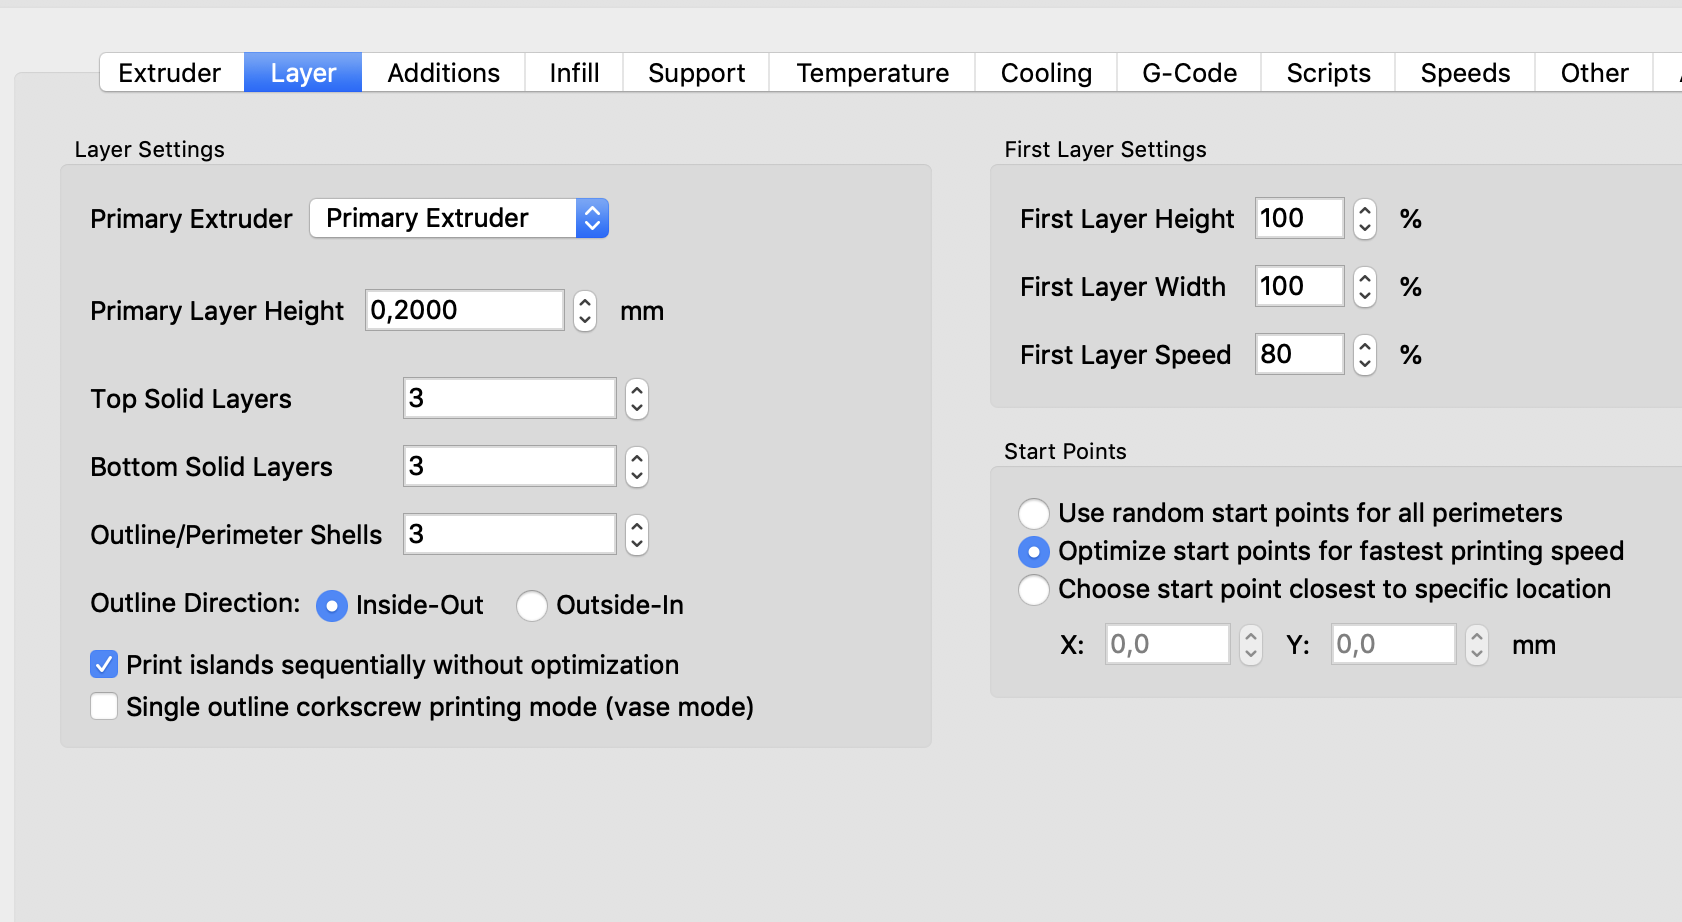The image size is (1682, 922).
Task: Select Outside-In outline direction
Action: tap(532, 605)
